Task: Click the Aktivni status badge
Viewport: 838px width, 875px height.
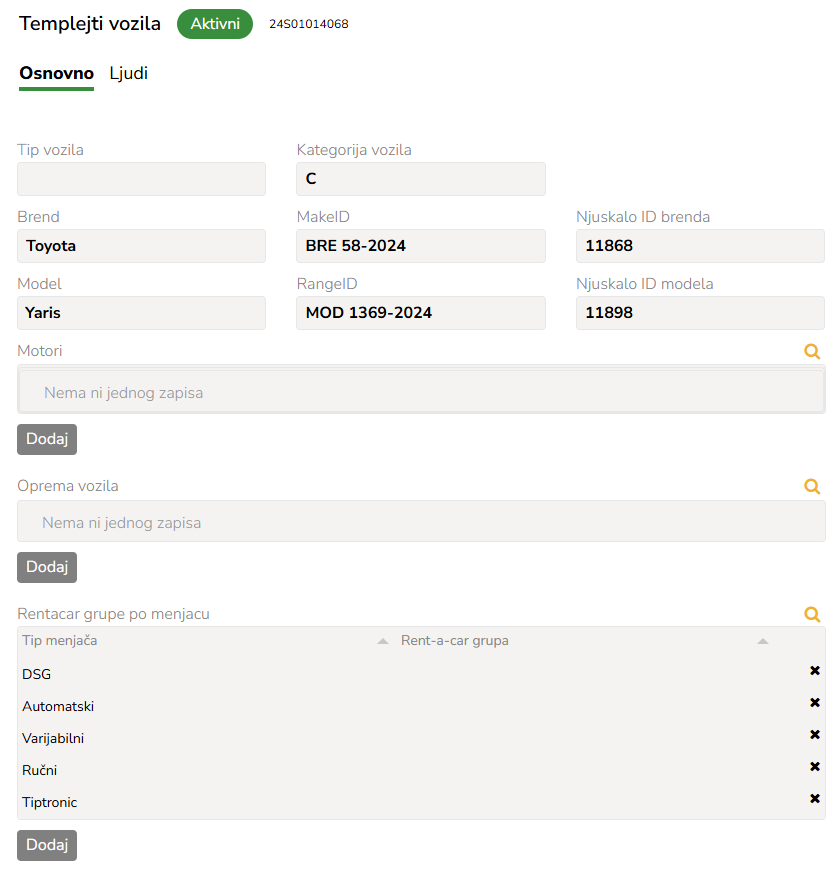Action: coord(215,24)
